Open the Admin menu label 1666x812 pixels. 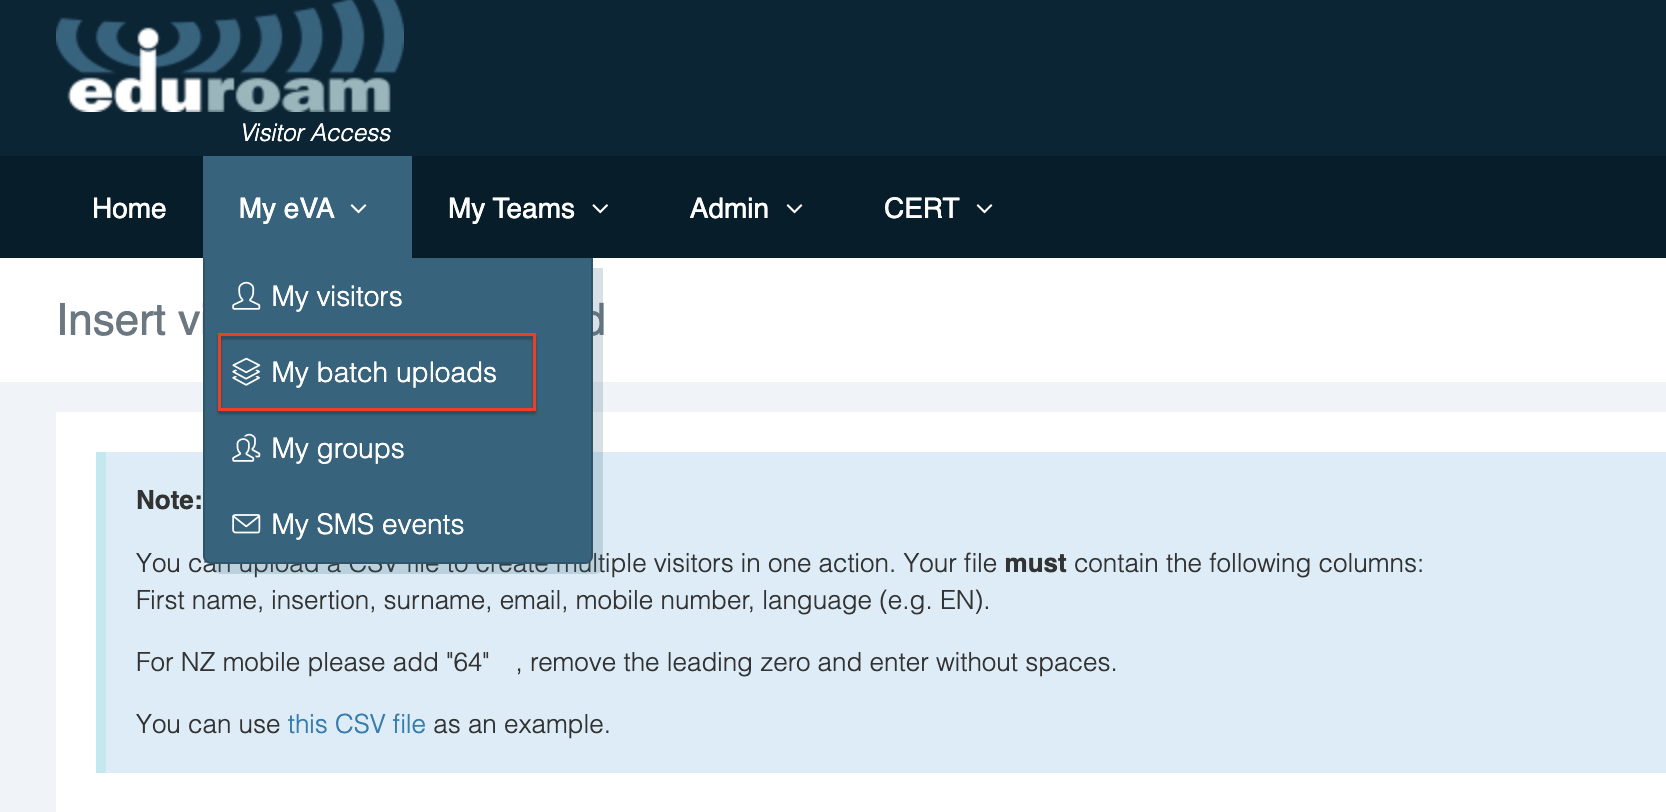(729, 208)
